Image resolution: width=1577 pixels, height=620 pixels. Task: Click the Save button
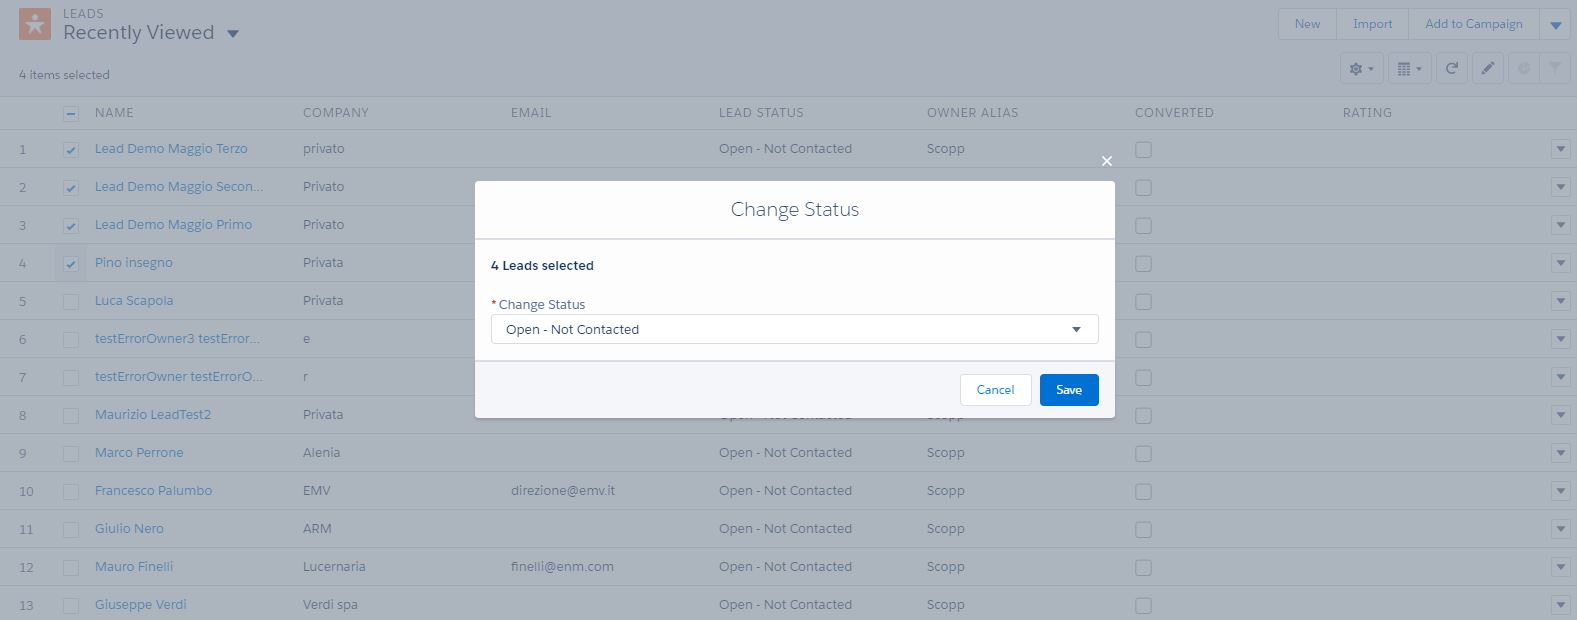point(1068,390)
